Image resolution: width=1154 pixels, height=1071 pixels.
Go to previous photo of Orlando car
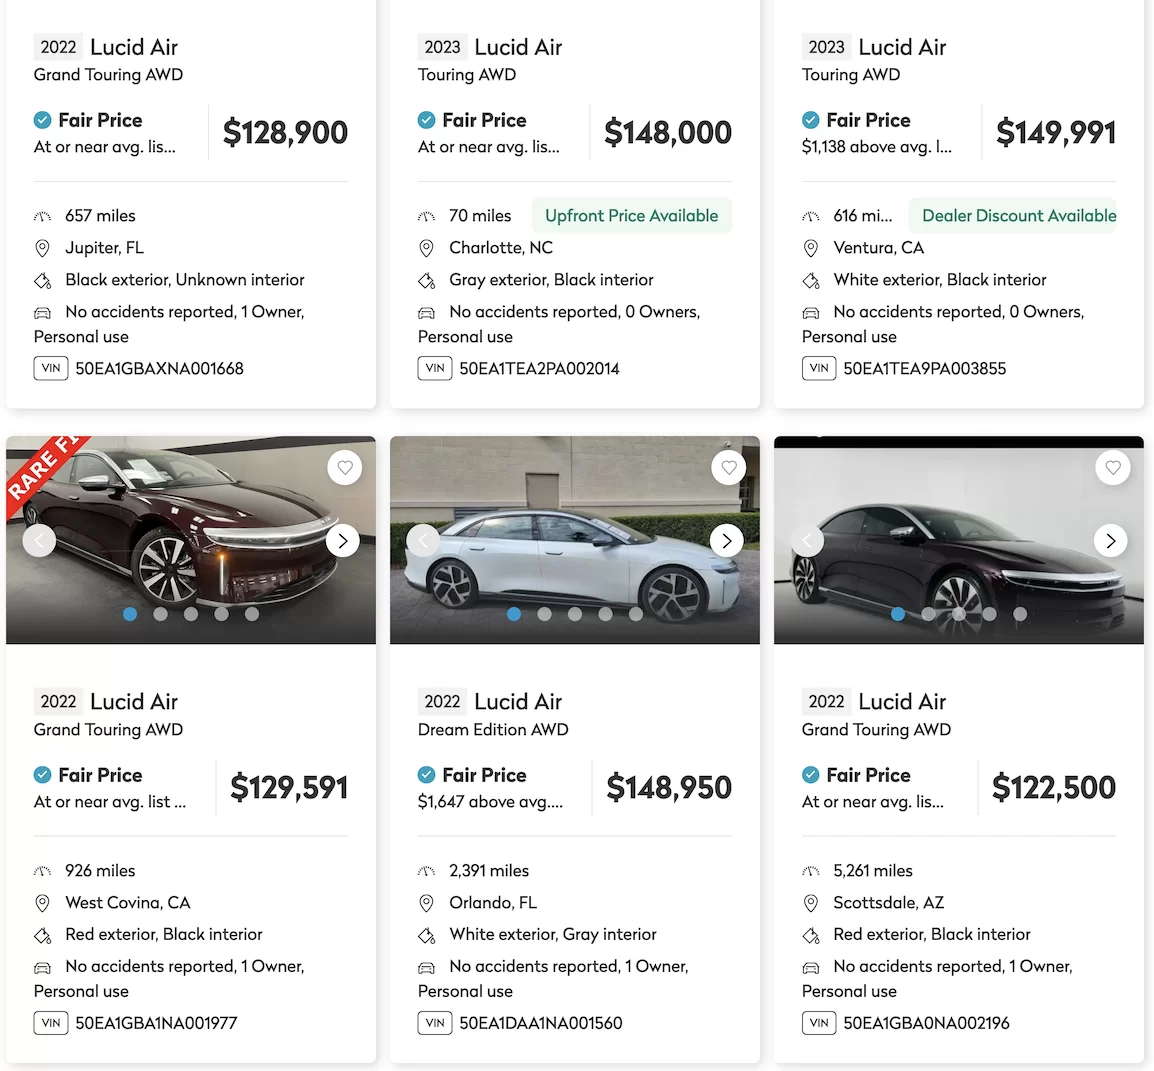[423, 541]
